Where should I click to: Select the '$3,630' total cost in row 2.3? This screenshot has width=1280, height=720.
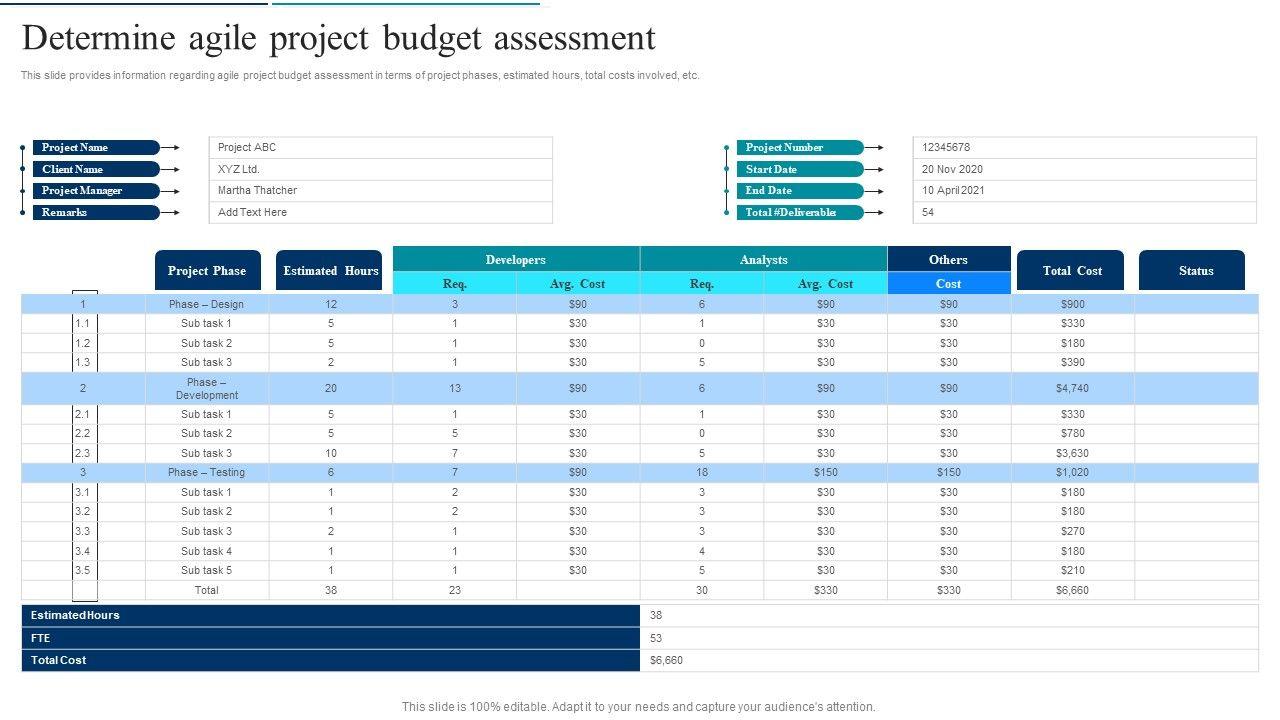[1072, 453]
